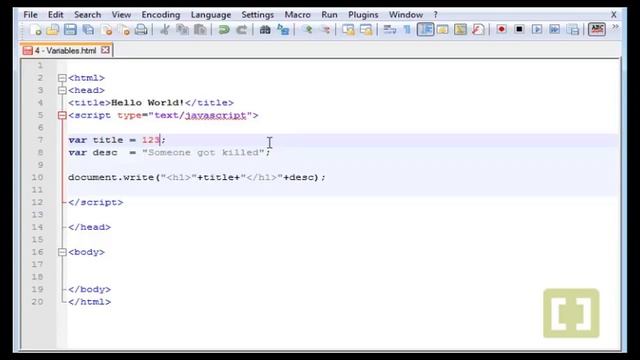Click the word 'javascript' in script tag
The width and height of the screenshot is (640, 360).
(x=216, y=116)
